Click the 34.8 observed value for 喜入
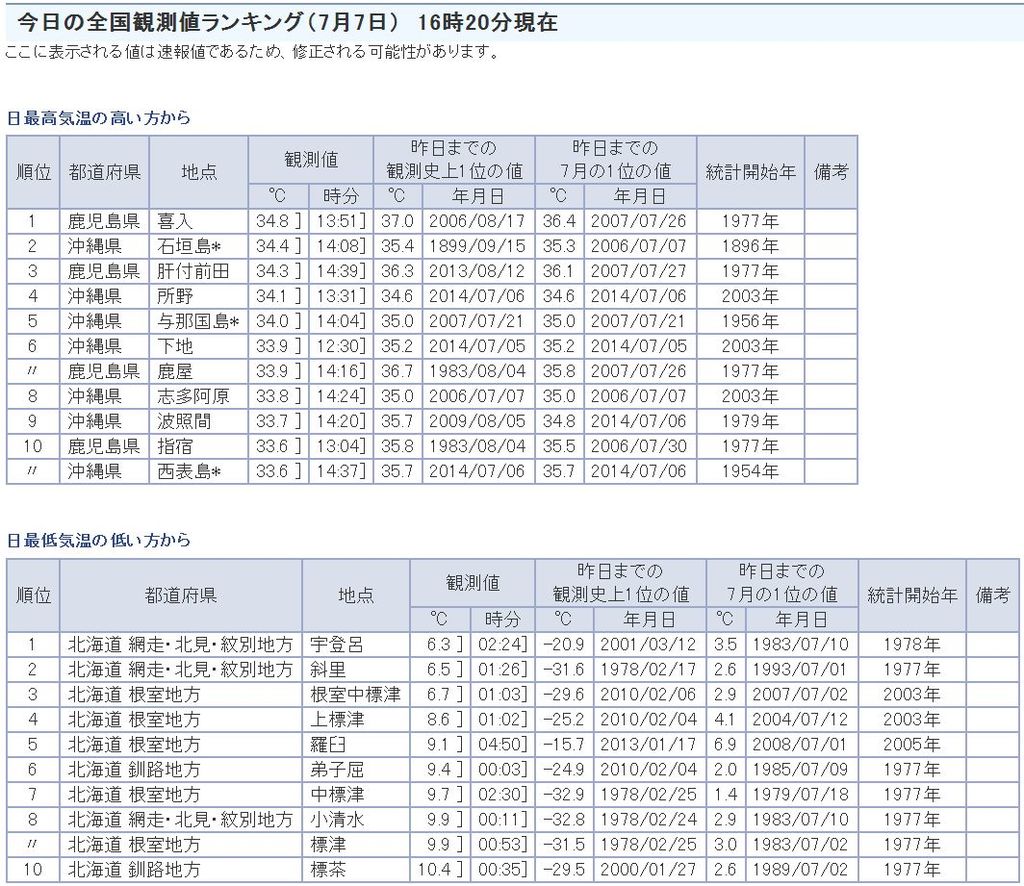 (x=272, y=222)
